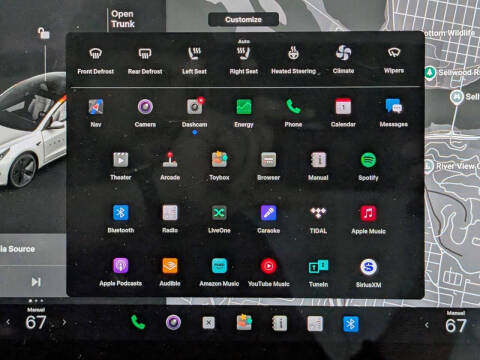
Task: Open Bluetooth from the bottom dock
Action: click(351, 324)
